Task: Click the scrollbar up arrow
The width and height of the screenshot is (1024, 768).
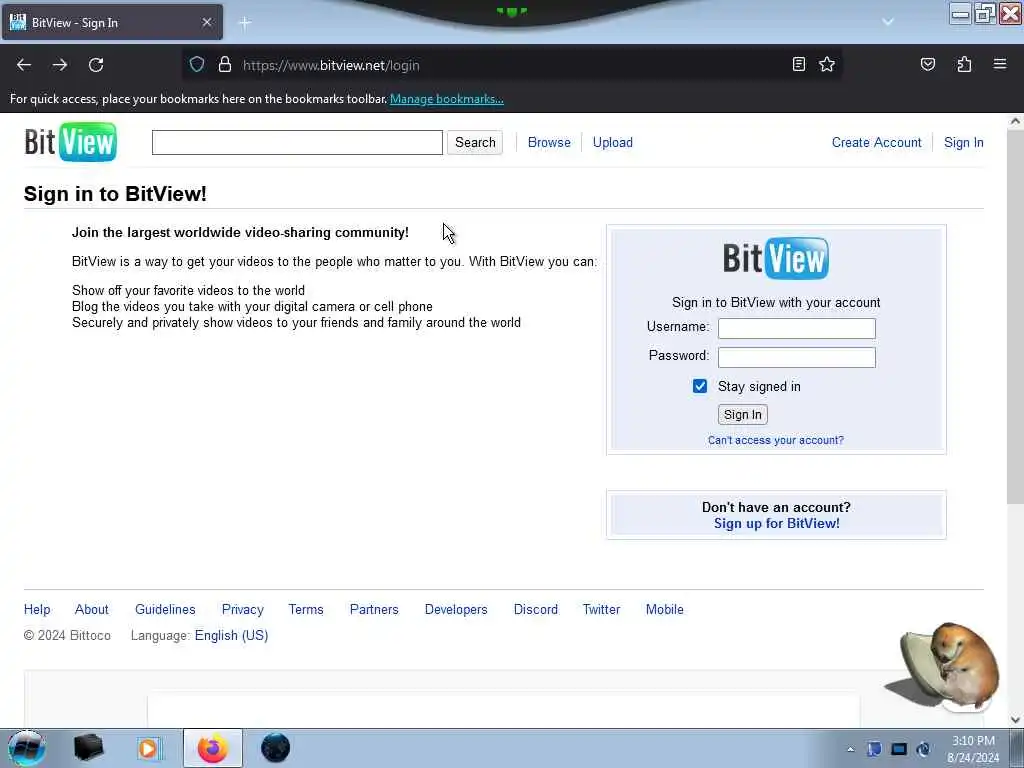Action: tap(1015, 121)
